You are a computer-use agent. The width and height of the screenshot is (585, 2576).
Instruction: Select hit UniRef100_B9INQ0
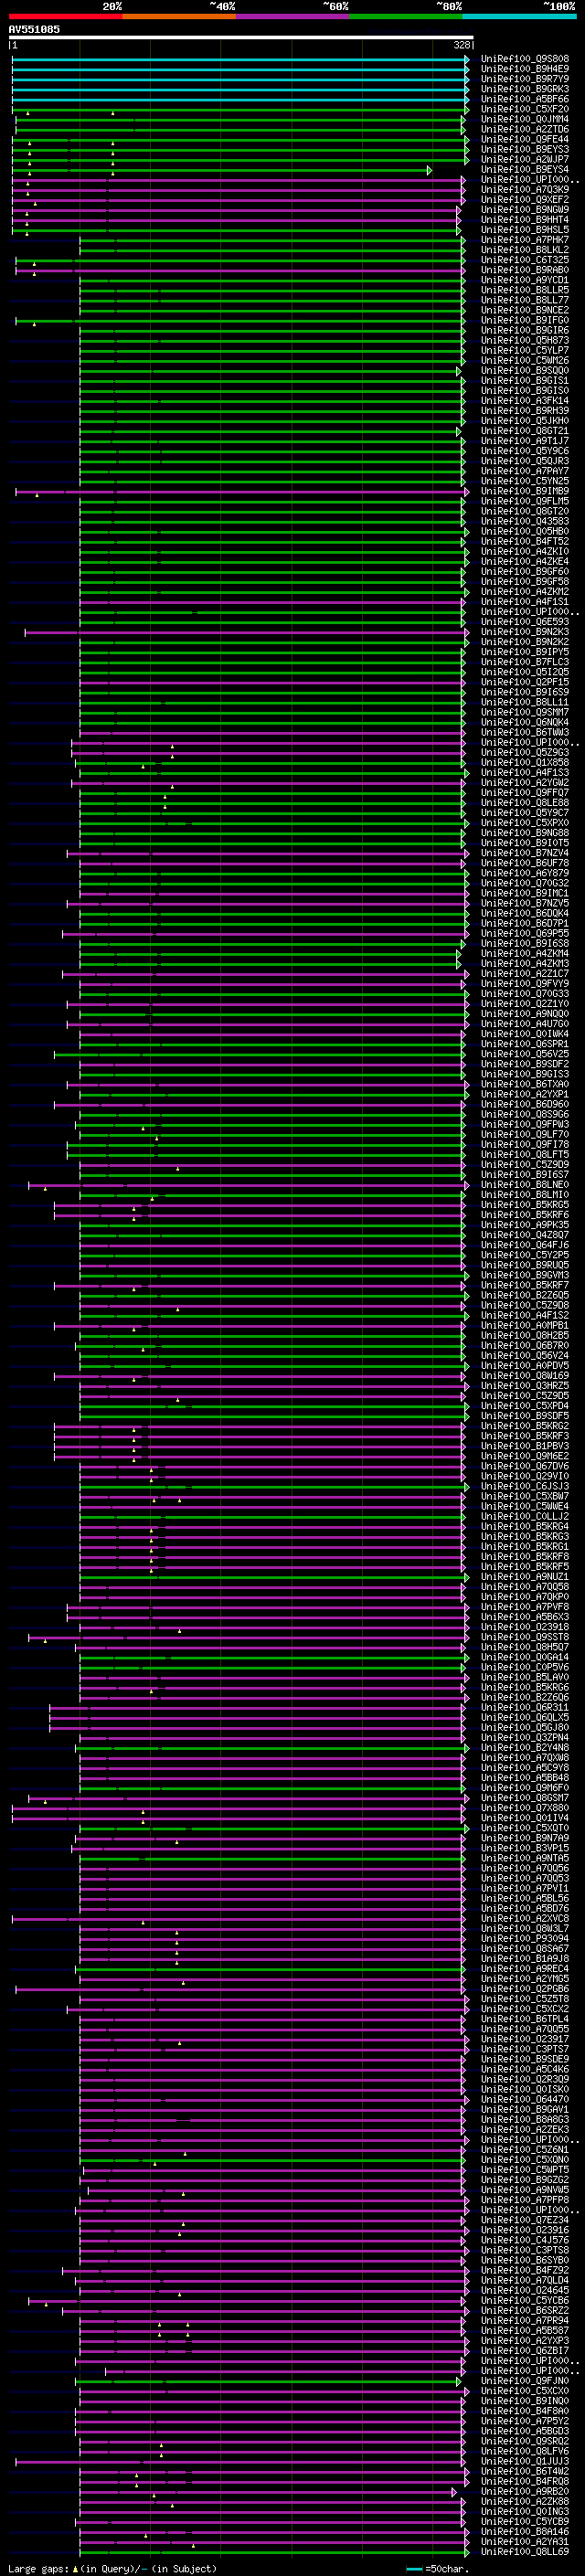pos(525,2402)
